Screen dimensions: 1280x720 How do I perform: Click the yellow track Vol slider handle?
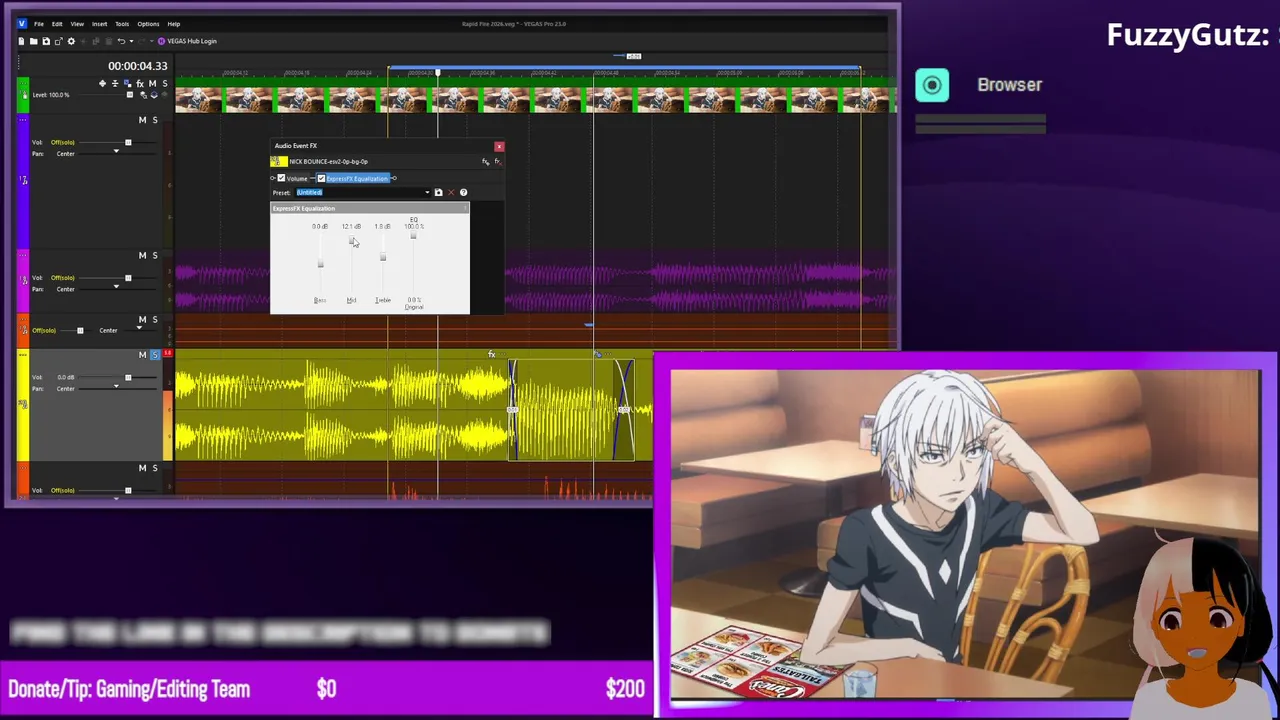tap(128, 377)
